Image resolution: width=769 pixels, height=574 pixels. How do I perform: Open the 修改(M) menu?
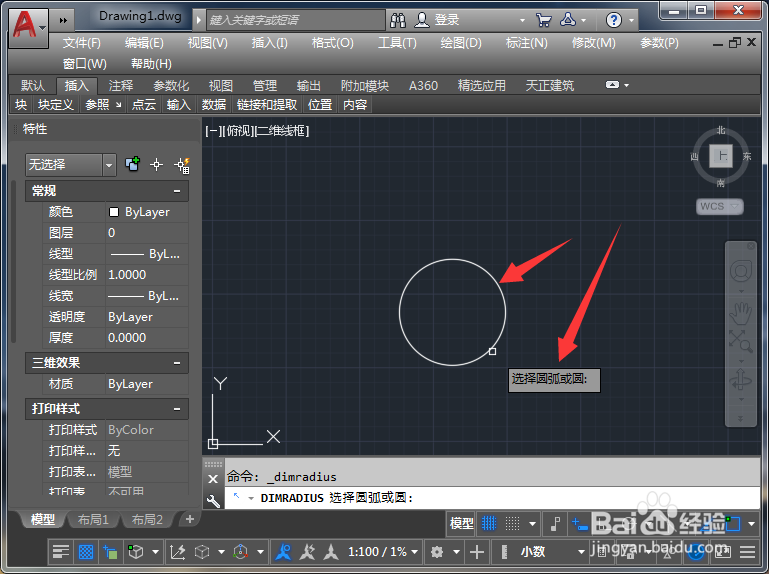[593, 43]
